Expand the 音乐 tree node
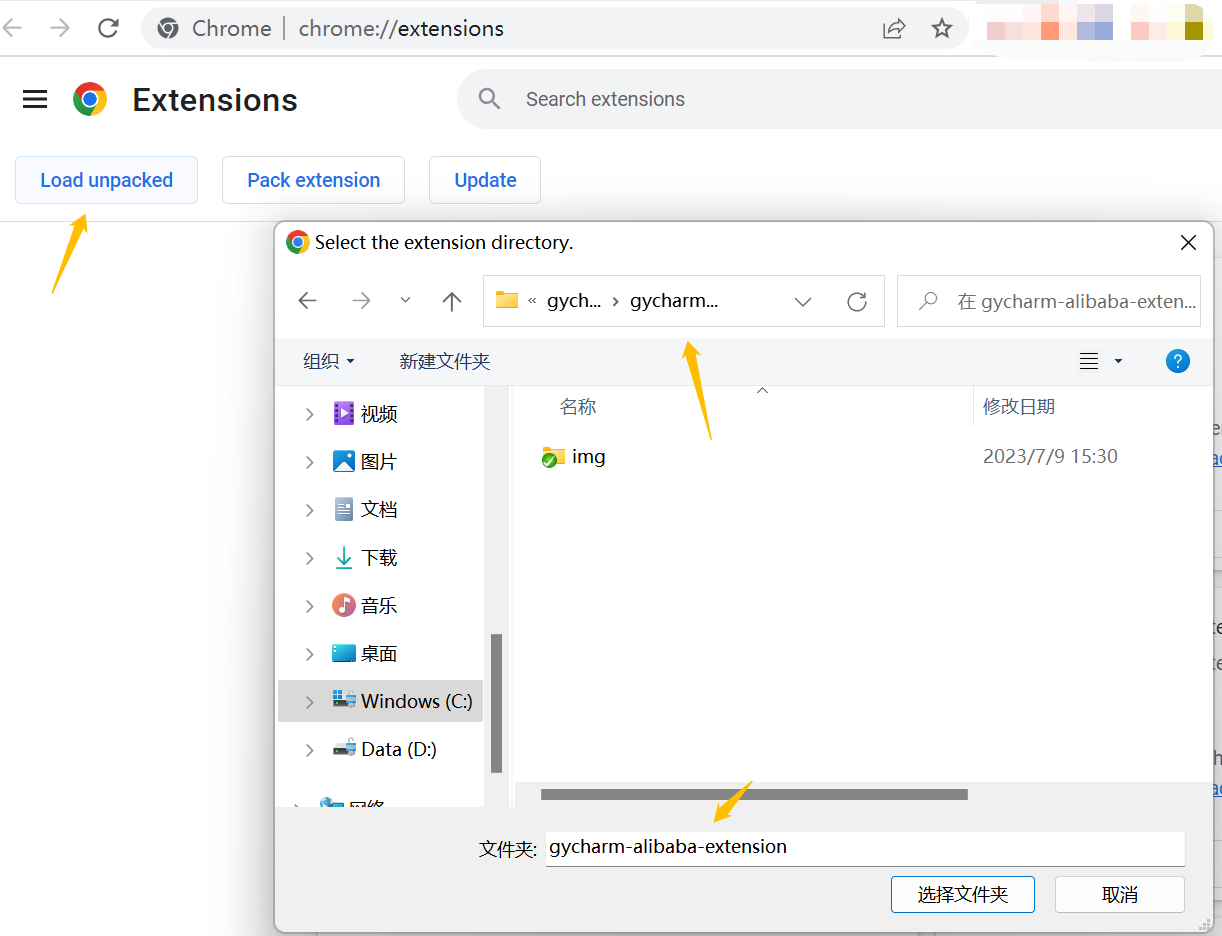The width and height of the screenshot is (1222, 936). tap(310, 606)
